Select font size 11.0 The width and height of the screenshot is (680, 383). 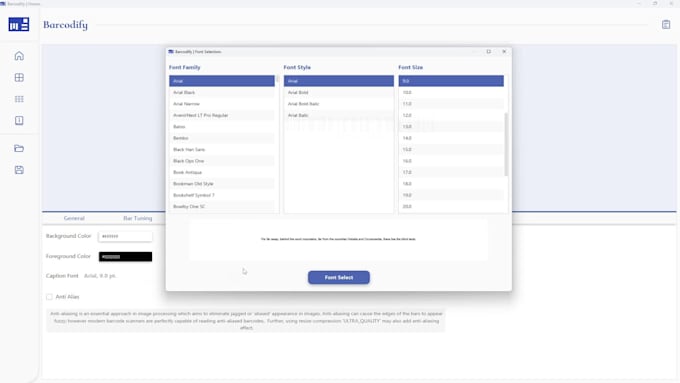pyautogui.click(x=451, y=104)
